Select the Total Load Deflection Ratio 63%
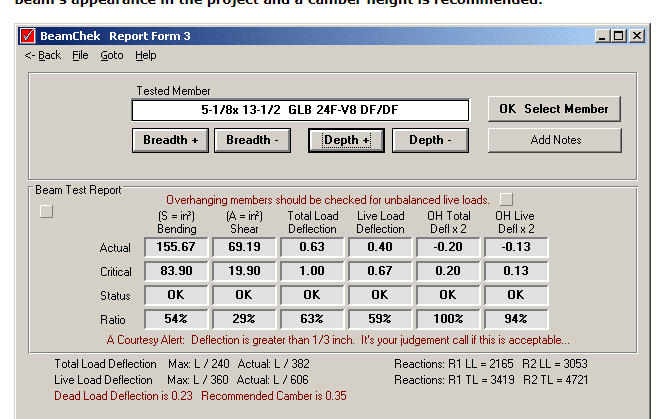 click(x=312, y=319)
